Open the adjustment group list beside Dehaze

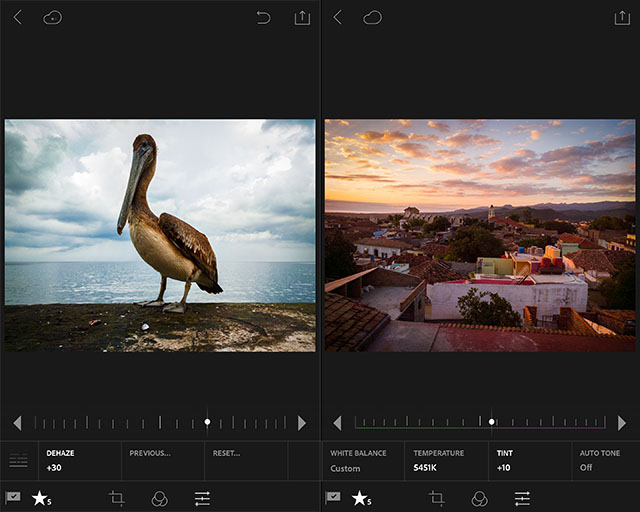(x=18, y=460)
